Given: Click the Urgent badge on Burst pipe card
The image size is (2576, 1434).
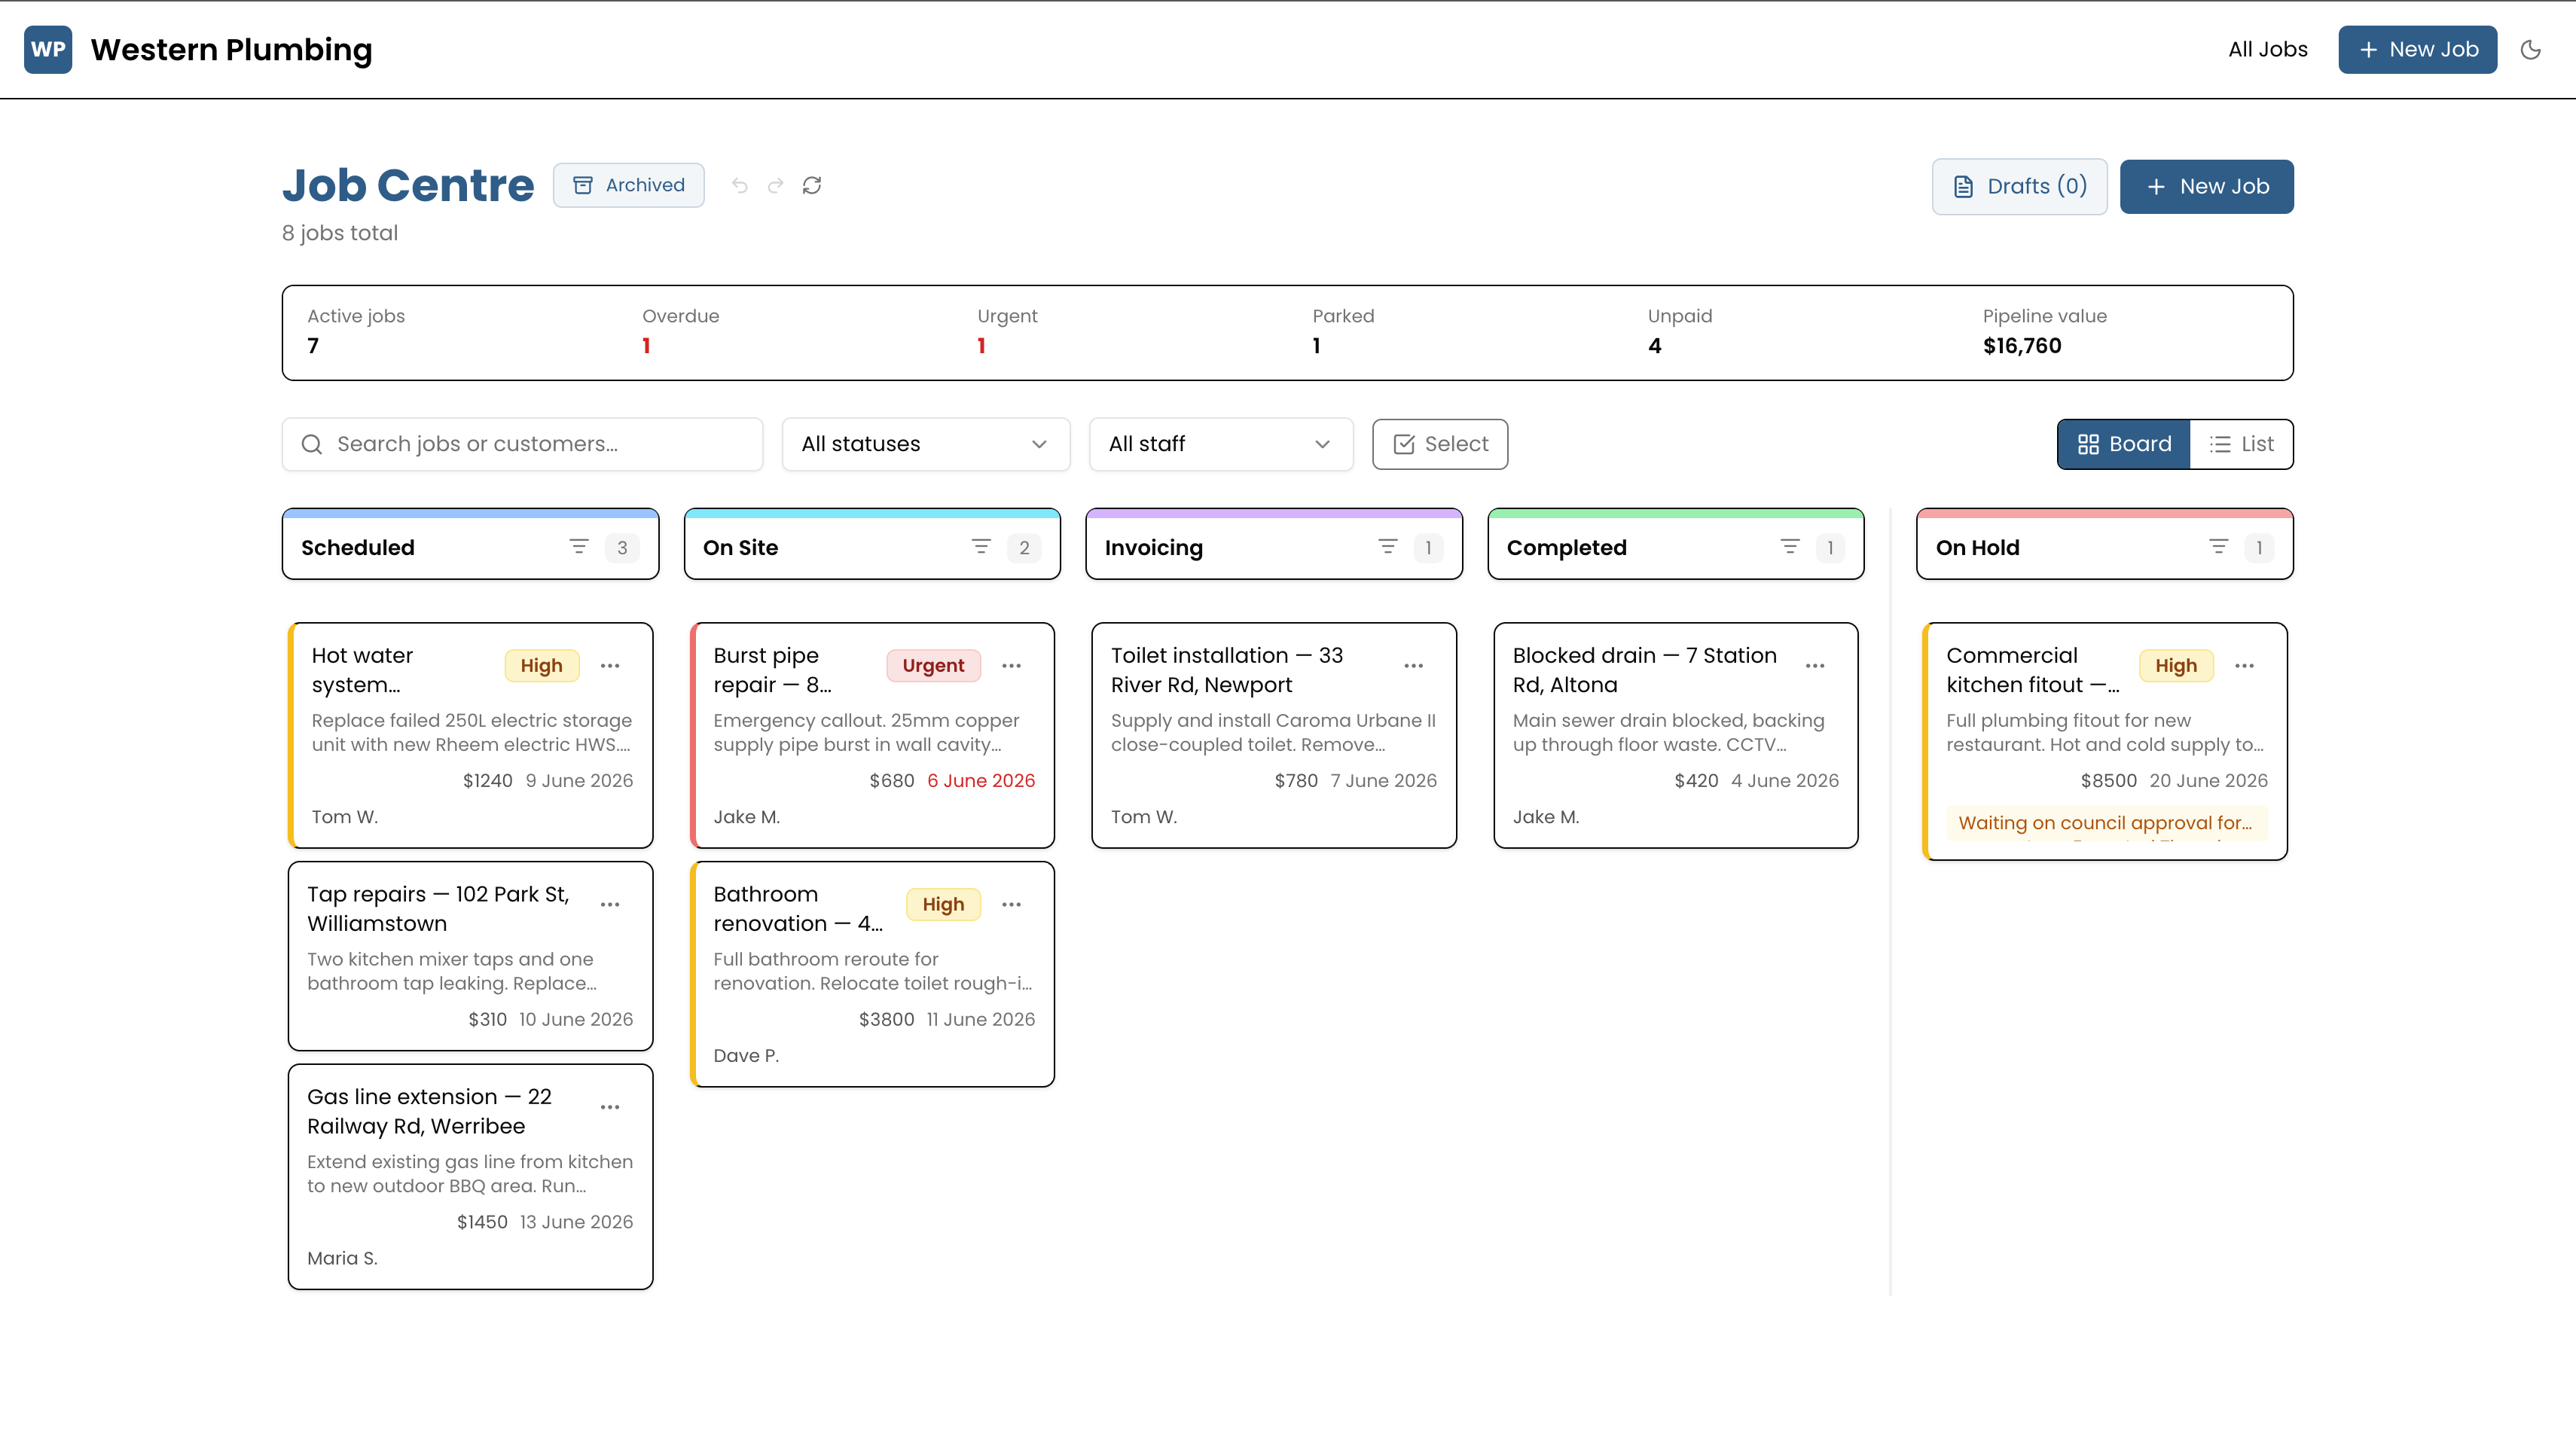Looking at the screenshot, I should [933, 666].
